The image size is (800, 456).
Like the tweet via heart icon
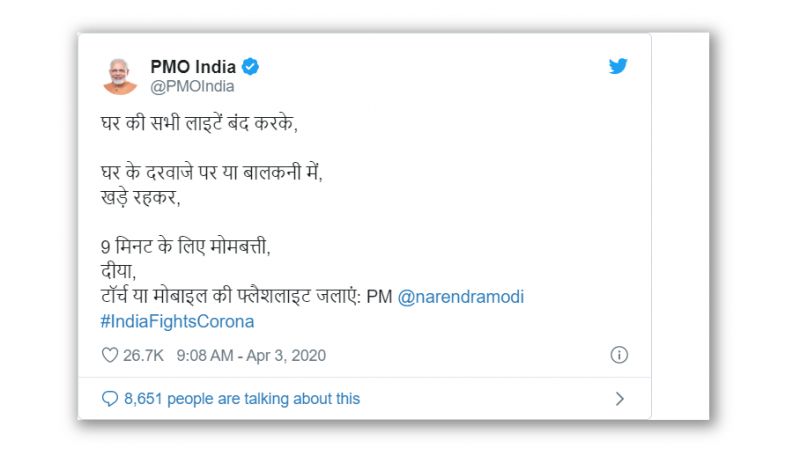click(110, 355)
